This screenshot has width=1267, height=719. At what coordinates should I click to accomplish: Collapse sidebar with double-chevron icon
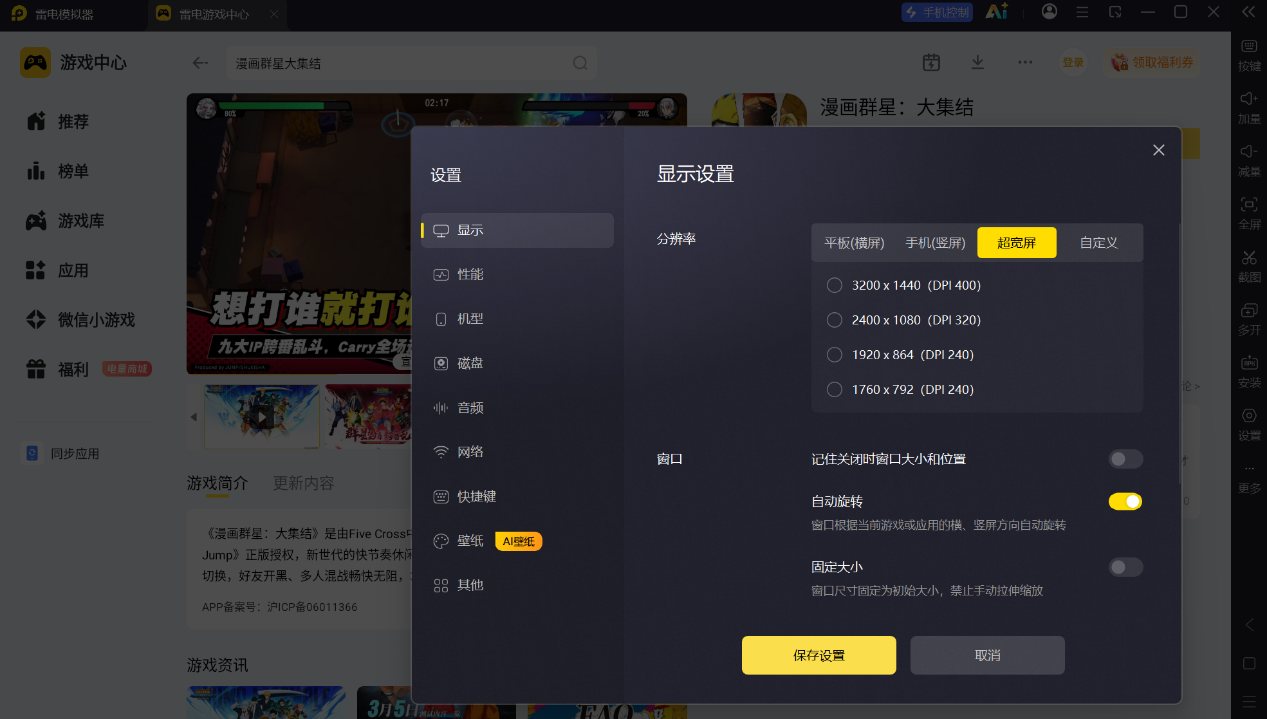point(1248,12)
